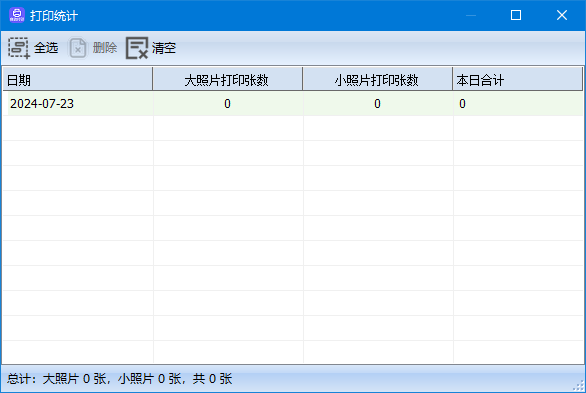Click the app icon in title bar
The height and width of the screenshot is (393, 586).
click(x=17, y=15)
